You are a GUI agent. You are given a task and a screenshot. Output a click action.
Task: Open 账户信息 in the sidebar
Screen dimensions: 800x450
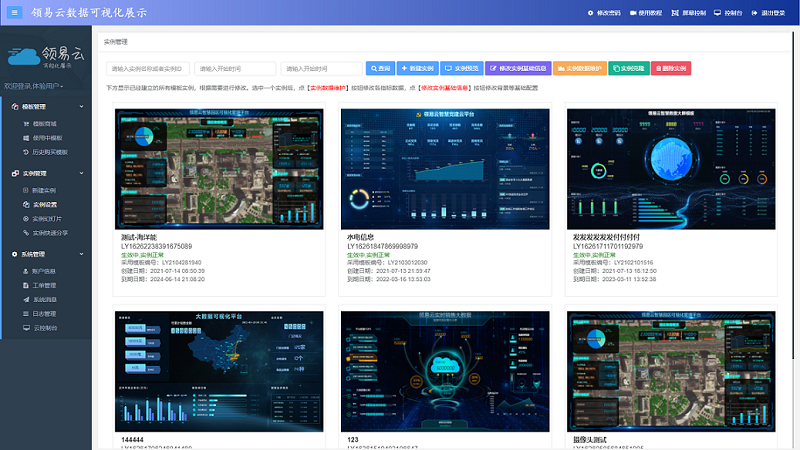pyautogui.click(x=39, y=271)
